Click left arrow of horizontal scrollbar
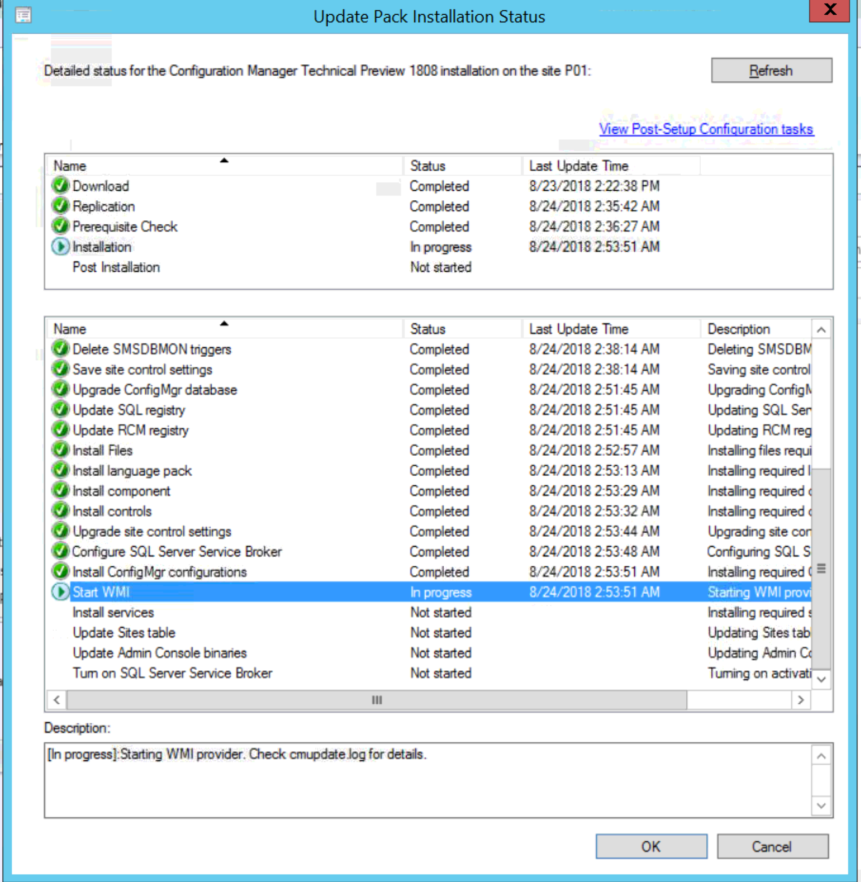The width and height of the screenshot is (861, 882). (56, 700)
